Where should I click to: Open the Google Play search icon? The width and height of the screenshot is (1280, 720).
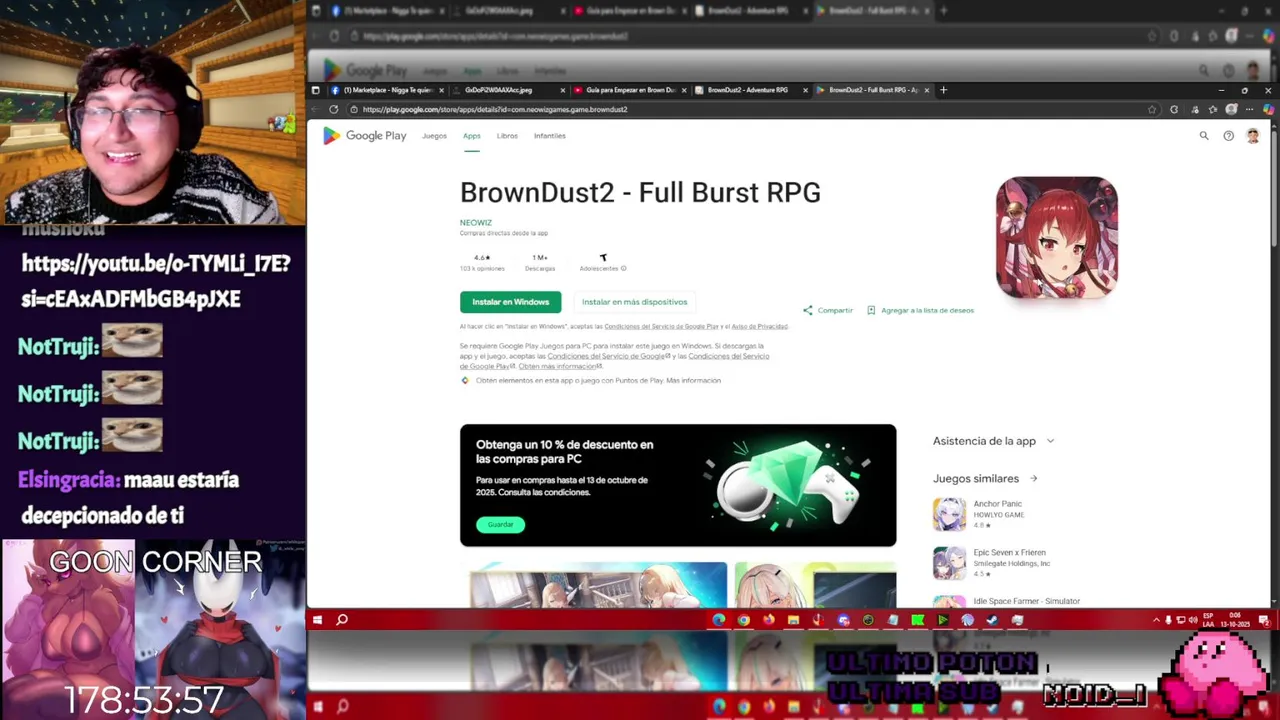pyautogui.click(x=1204, y=136)
